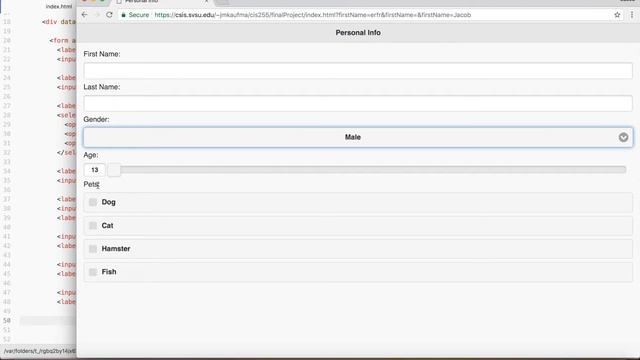Click the <div data line in editor
The image size is (640, 360).
coord(59,22)
